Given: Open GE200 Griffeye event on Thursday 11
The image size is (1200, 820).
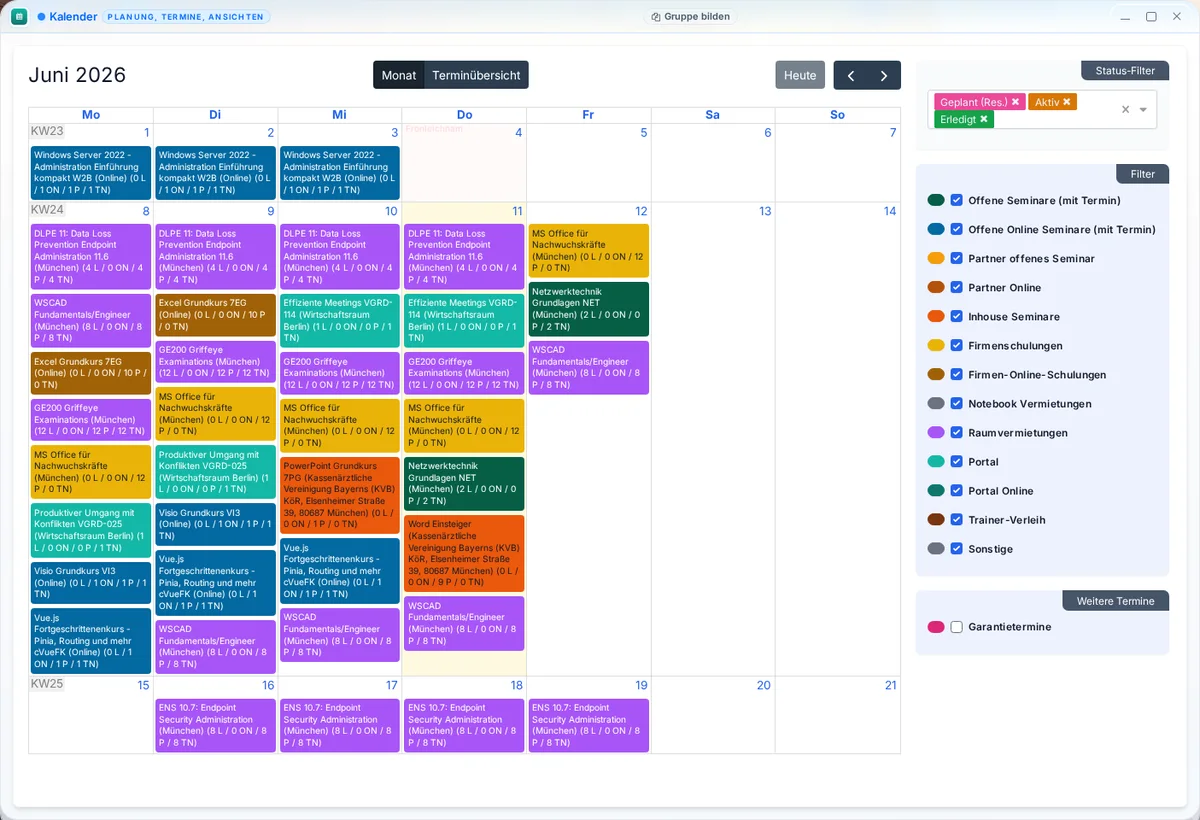Looking at the screenshot, I should pyautogui.click(x=464, y=373).
